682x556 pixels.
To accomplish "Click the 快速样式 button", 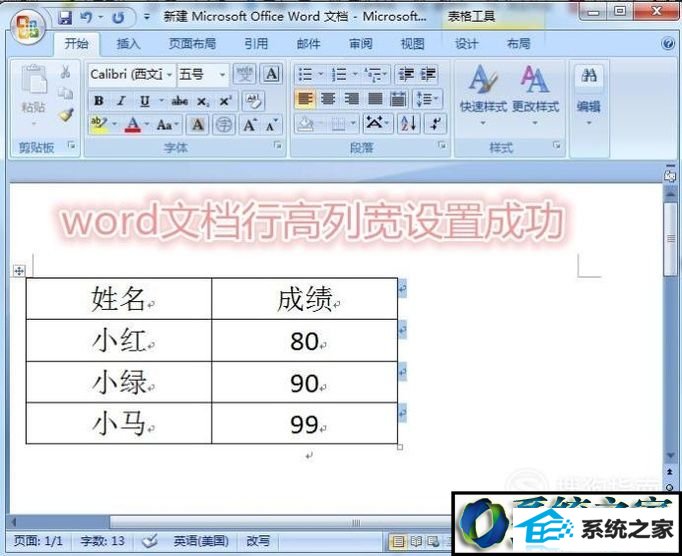I will [x=483, y=90].
